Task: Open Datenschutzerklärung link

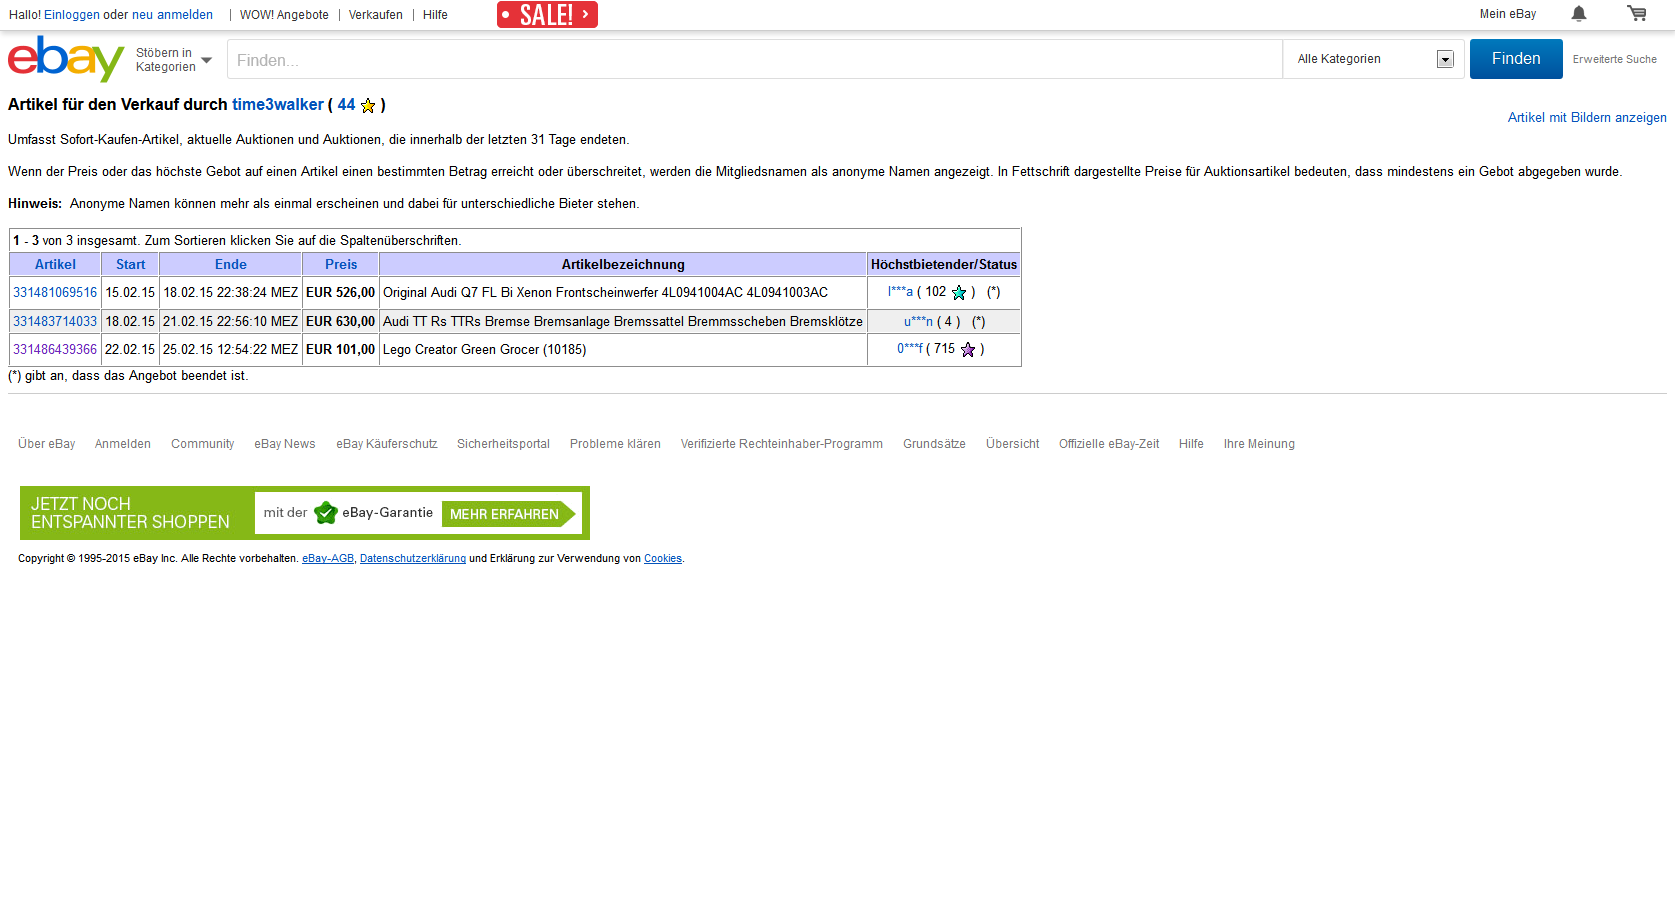Action: (x=413, y=559)
